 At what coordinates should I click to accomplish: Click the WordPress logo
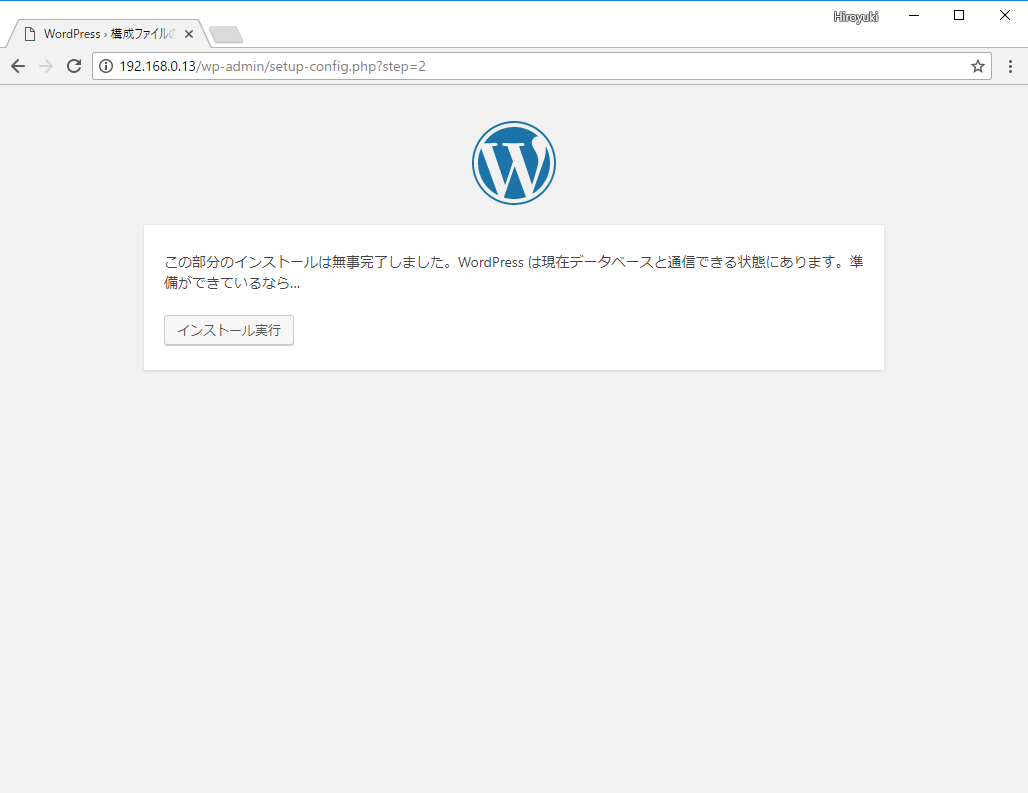514,163
